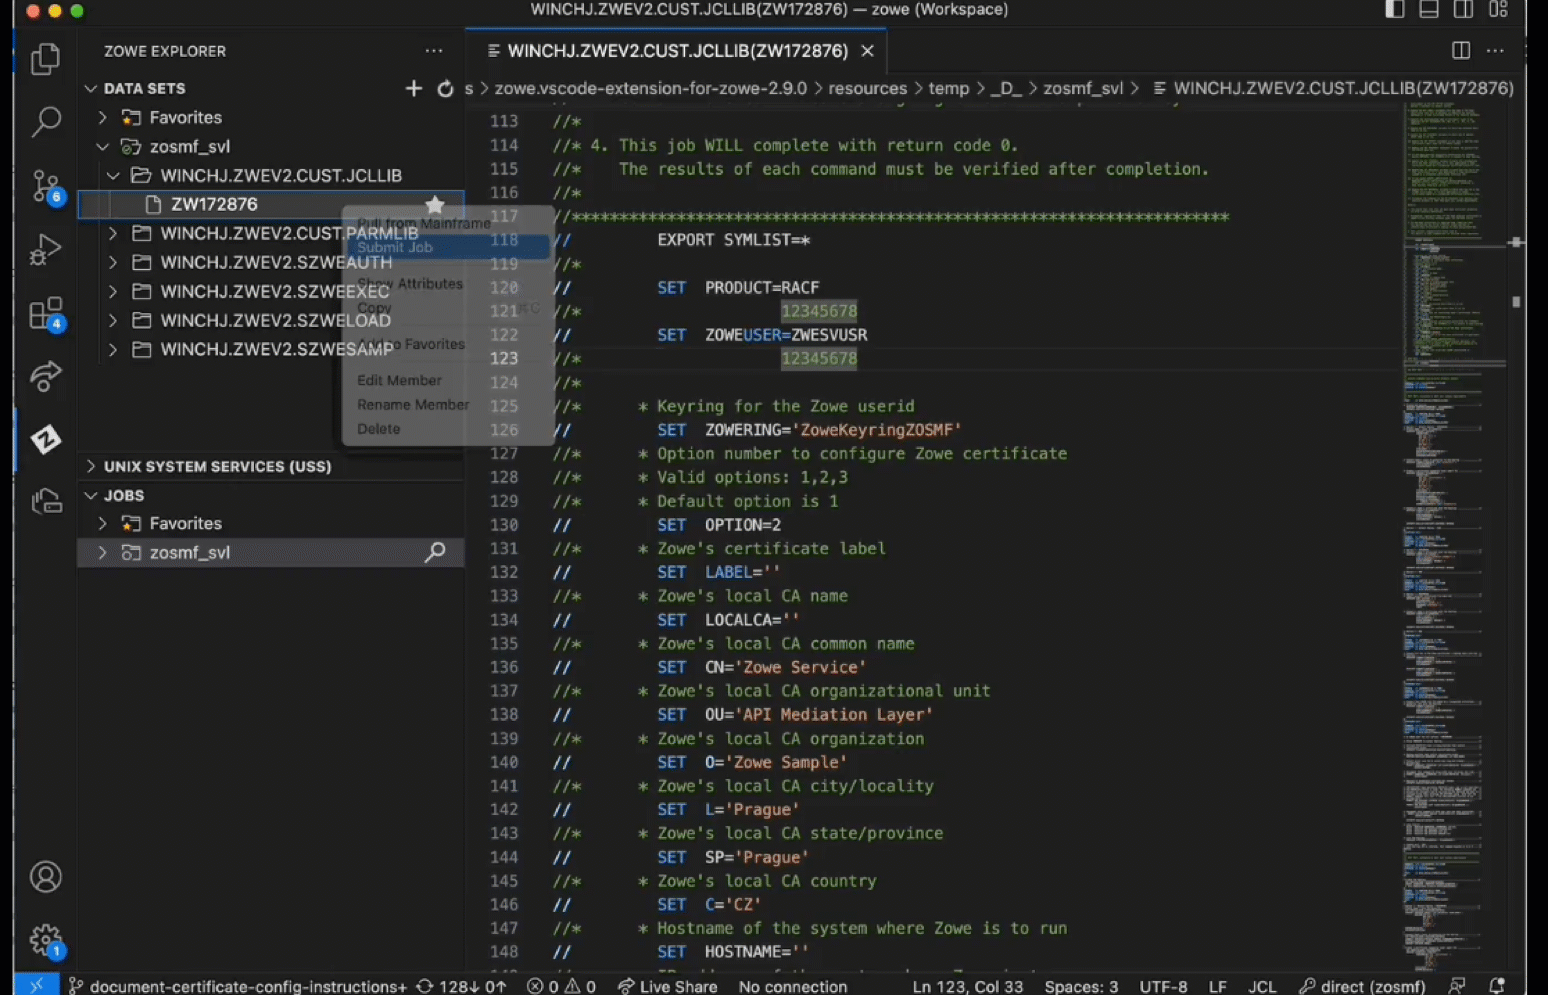Open the Extensions view
The width and height of the screenshot is (1548, 995).
45,313
